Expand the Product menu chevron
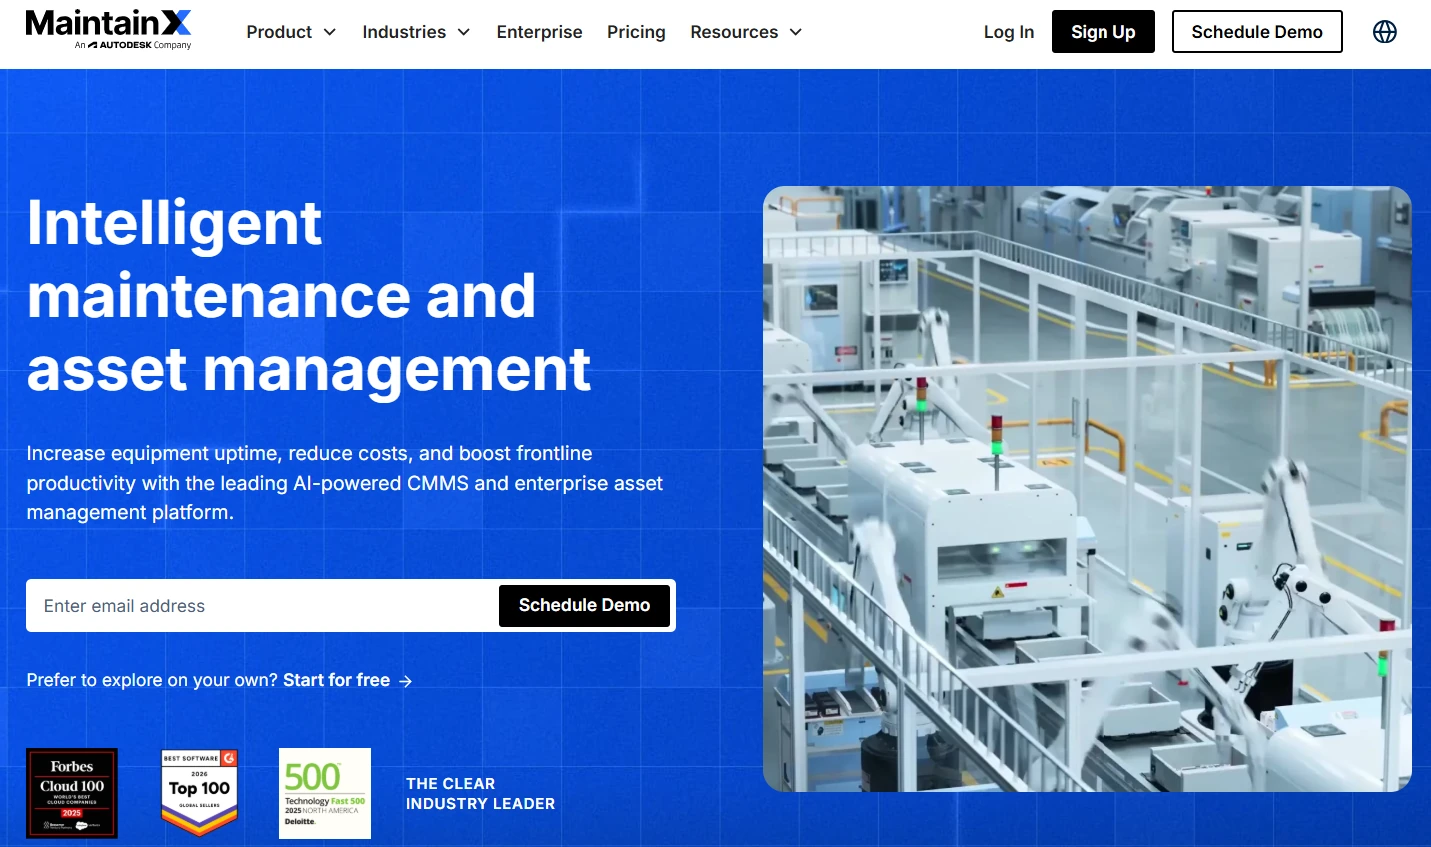This screenshot has height=847, width=1431. click(329, 32)
